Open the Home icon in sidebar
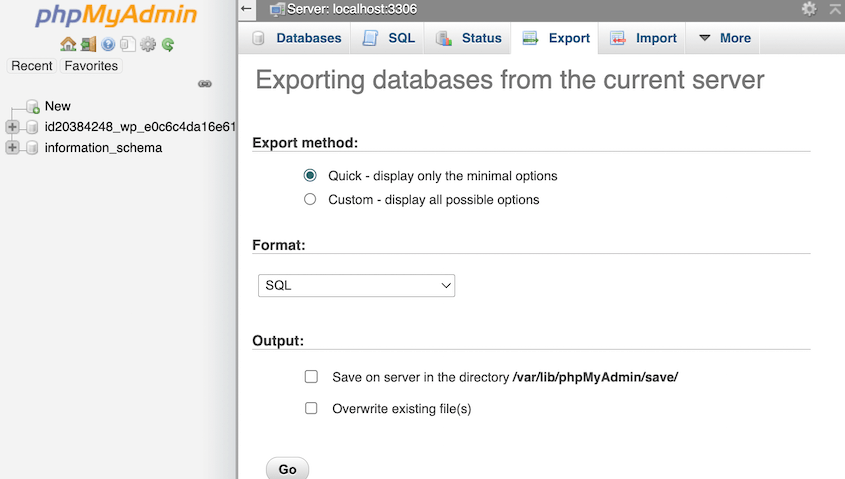This screenshot has height=479, width=845. point(68,44)
